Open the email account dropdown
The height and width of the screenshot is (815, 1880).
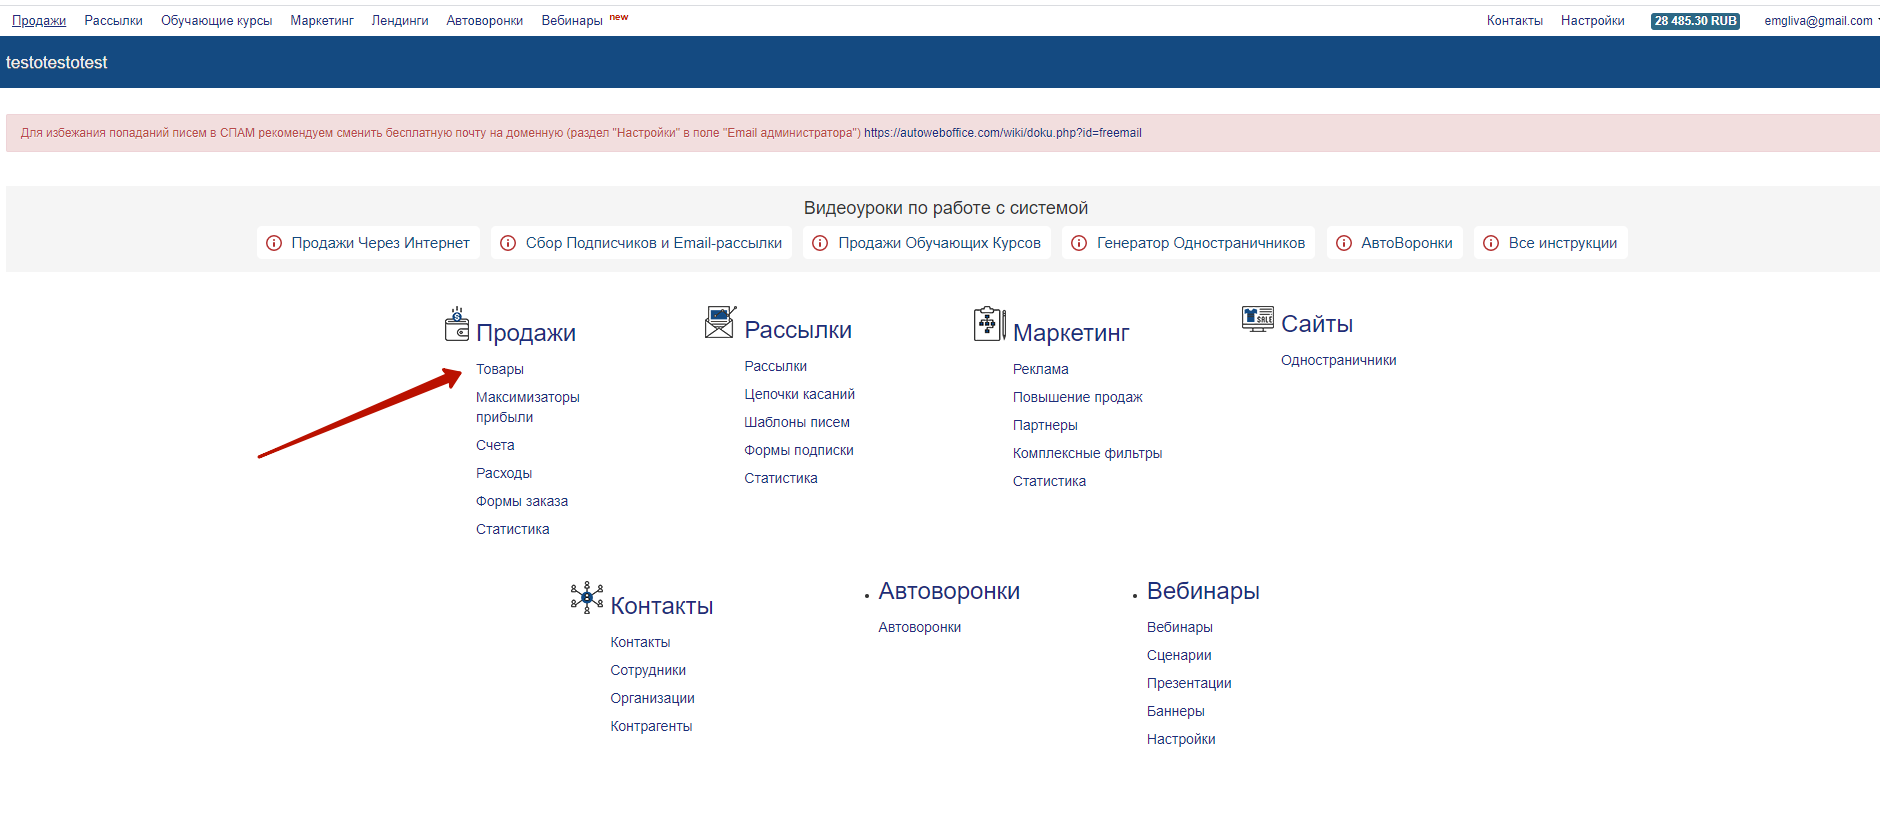click(1821, 21)
